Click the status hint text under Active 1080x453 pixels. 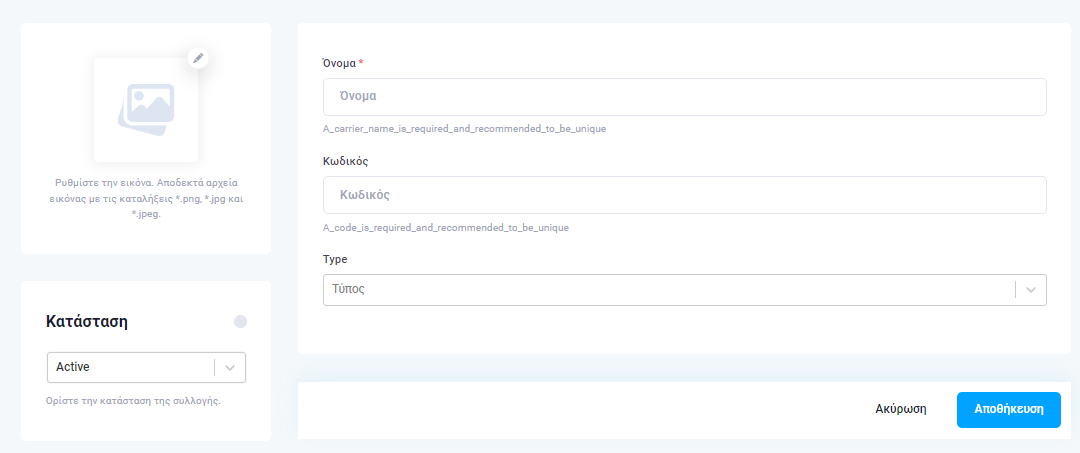[134, 401]
